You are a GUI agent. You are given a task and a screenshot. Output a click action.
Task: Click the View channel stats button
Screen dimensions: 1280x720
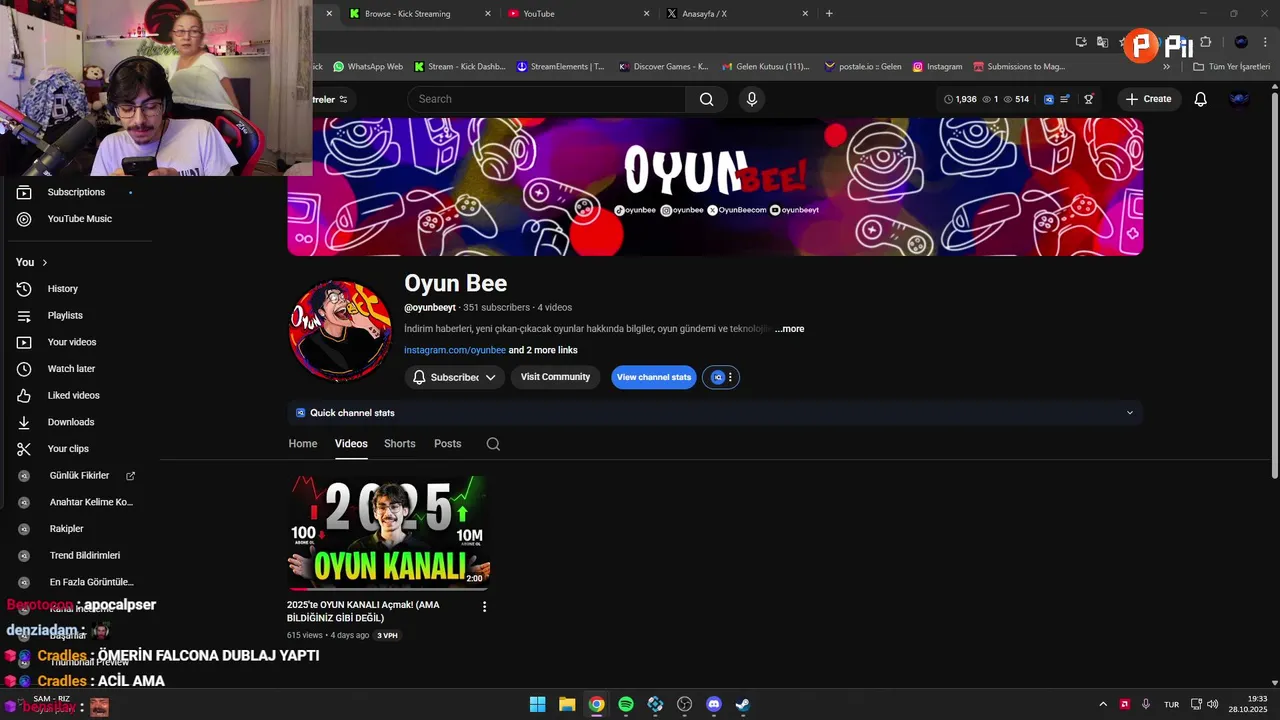pos(654,377)
